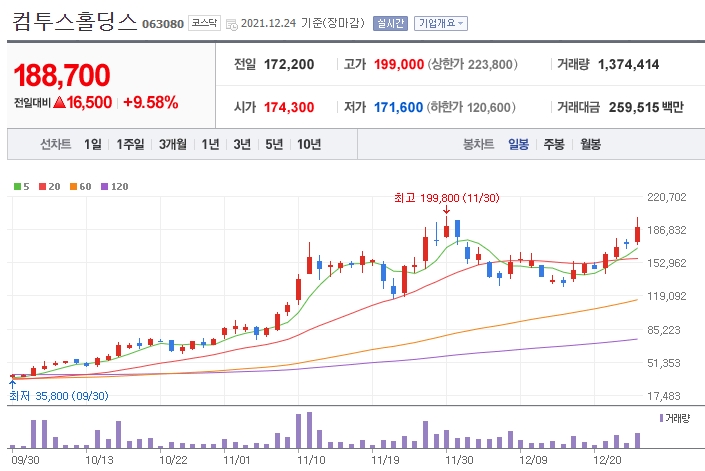This screenshot has width=705, height=471.
Task: Click the stock code 063080
Action: tap(163, 24)
